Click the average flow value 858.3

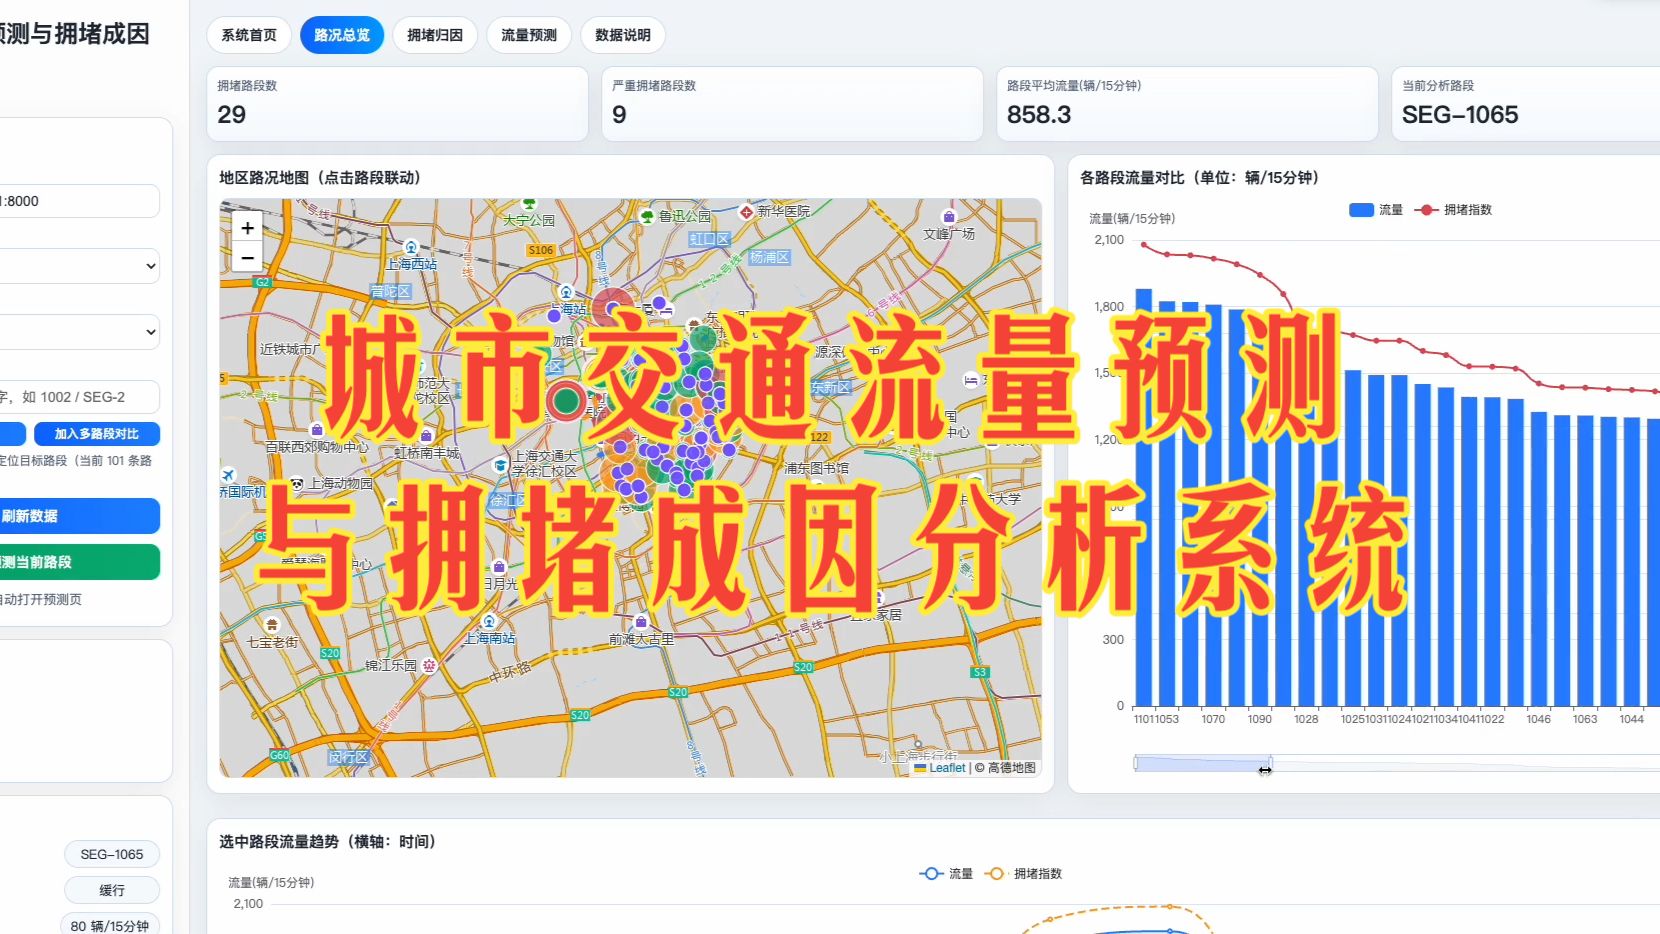(x=1039, y=115)
